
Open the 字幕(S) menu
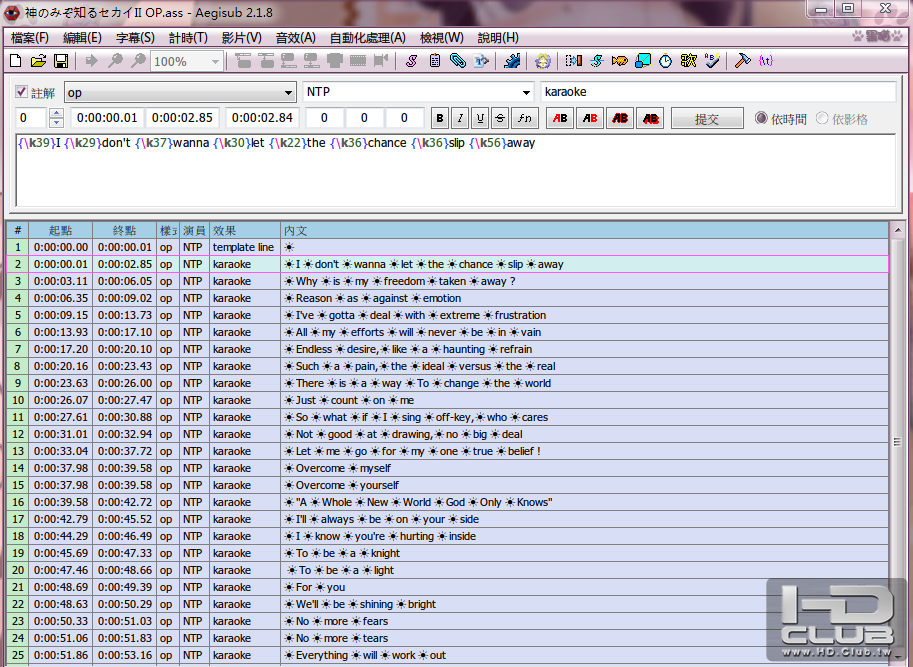coord(135,38)
